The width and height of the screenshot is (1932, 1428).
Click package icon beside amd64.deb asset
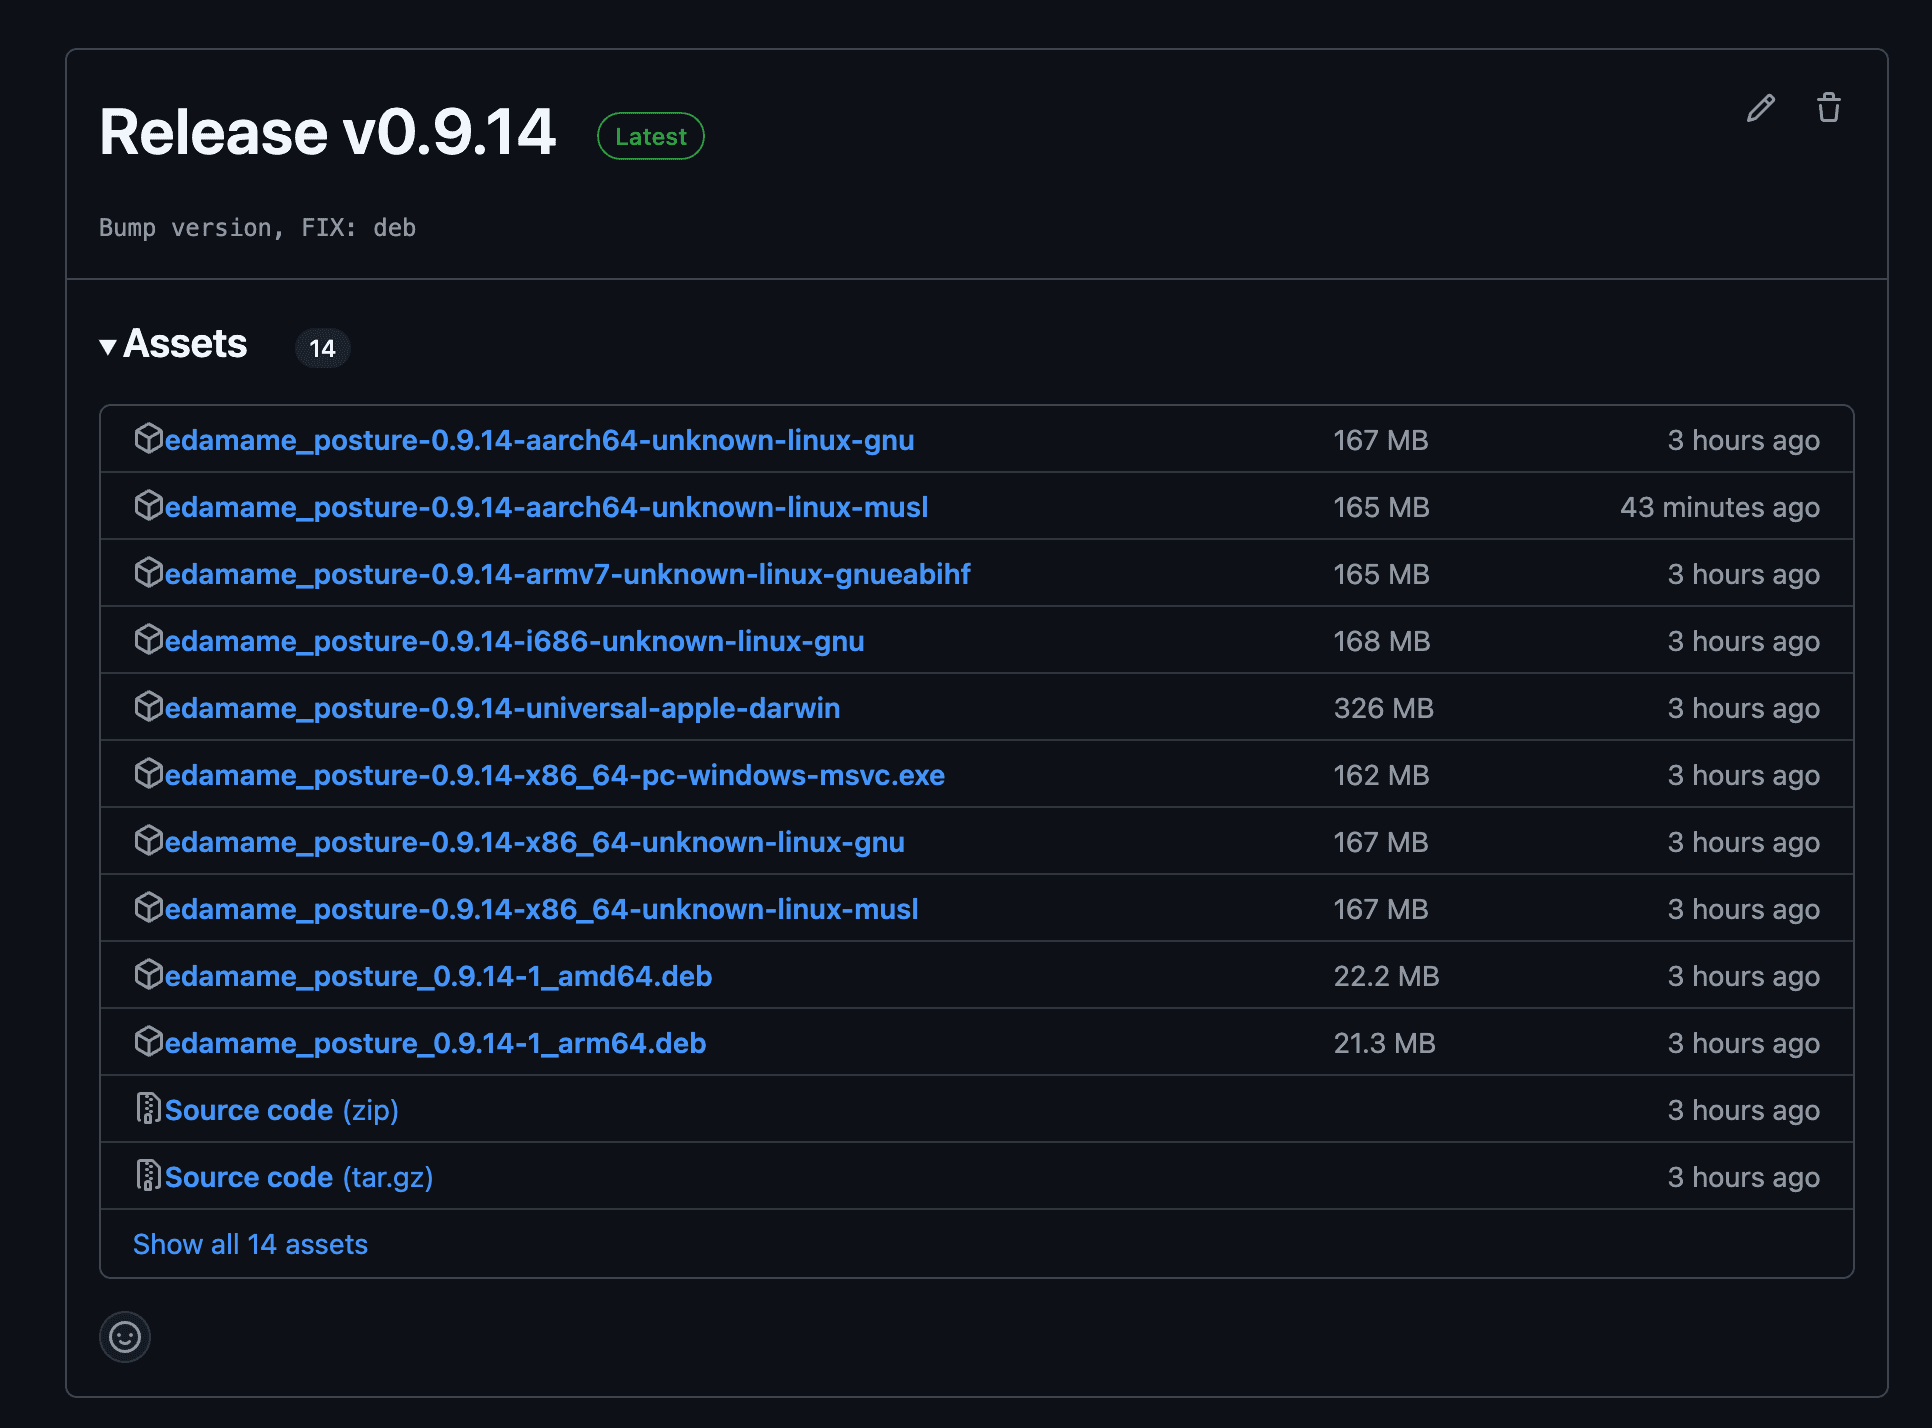pyautogui.click(x=148, y=975)
